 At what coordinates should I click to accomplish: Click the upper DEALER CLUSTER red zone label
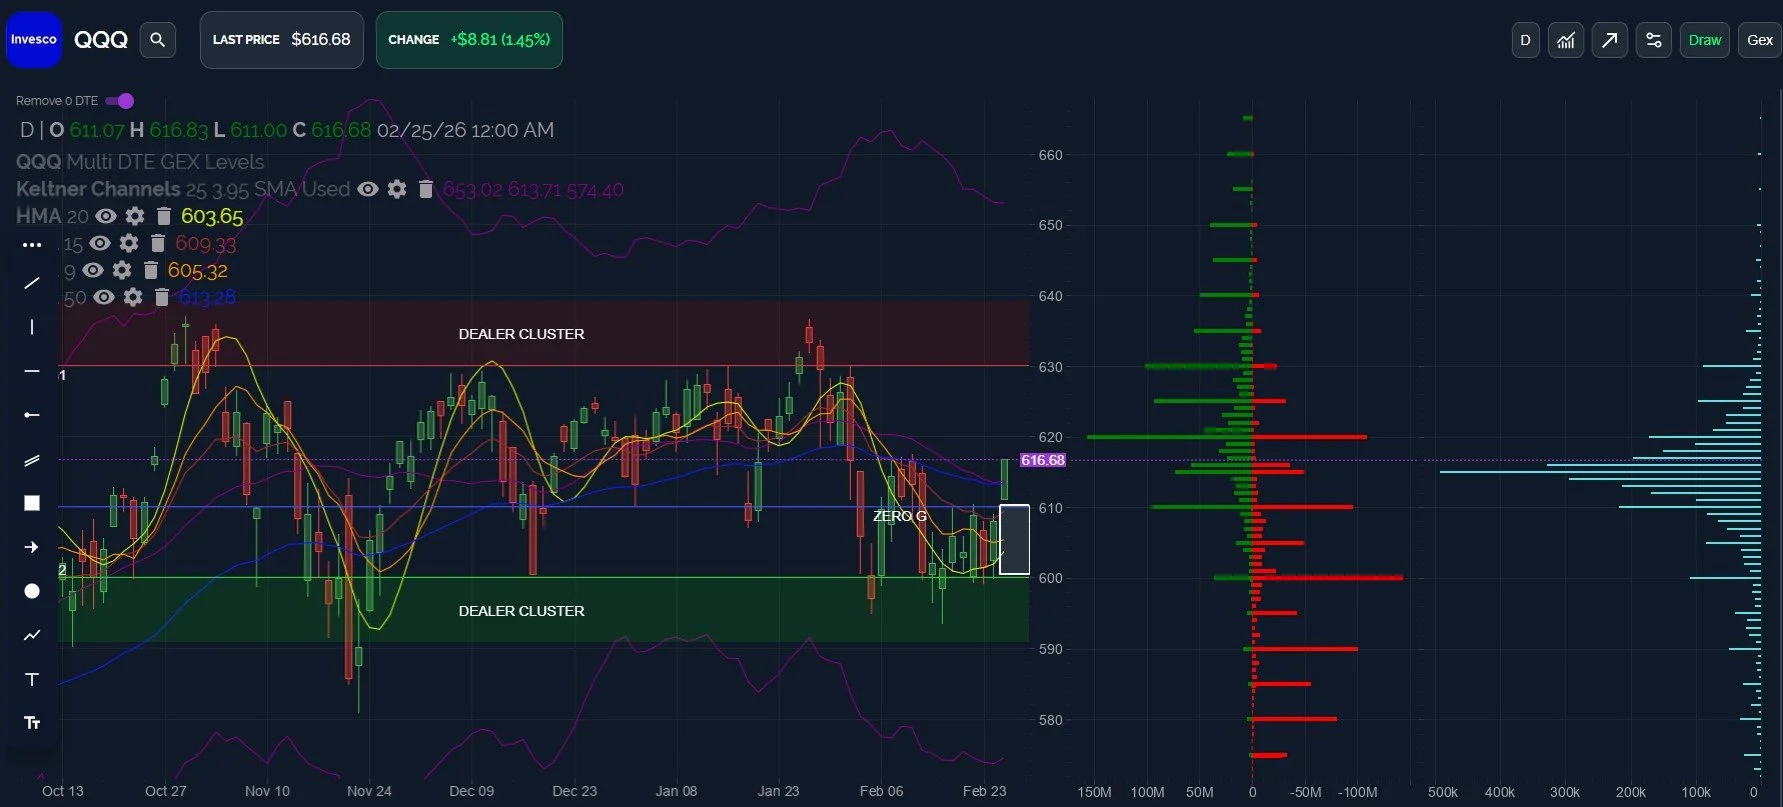(521, 334)
